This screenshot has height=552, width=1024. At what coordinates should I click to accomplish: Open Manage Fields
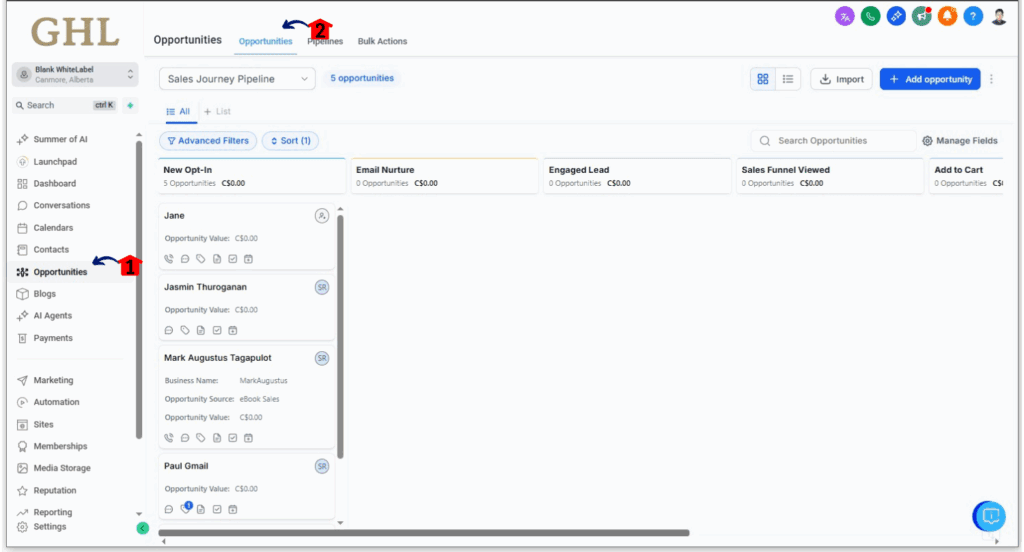(959, 140)
